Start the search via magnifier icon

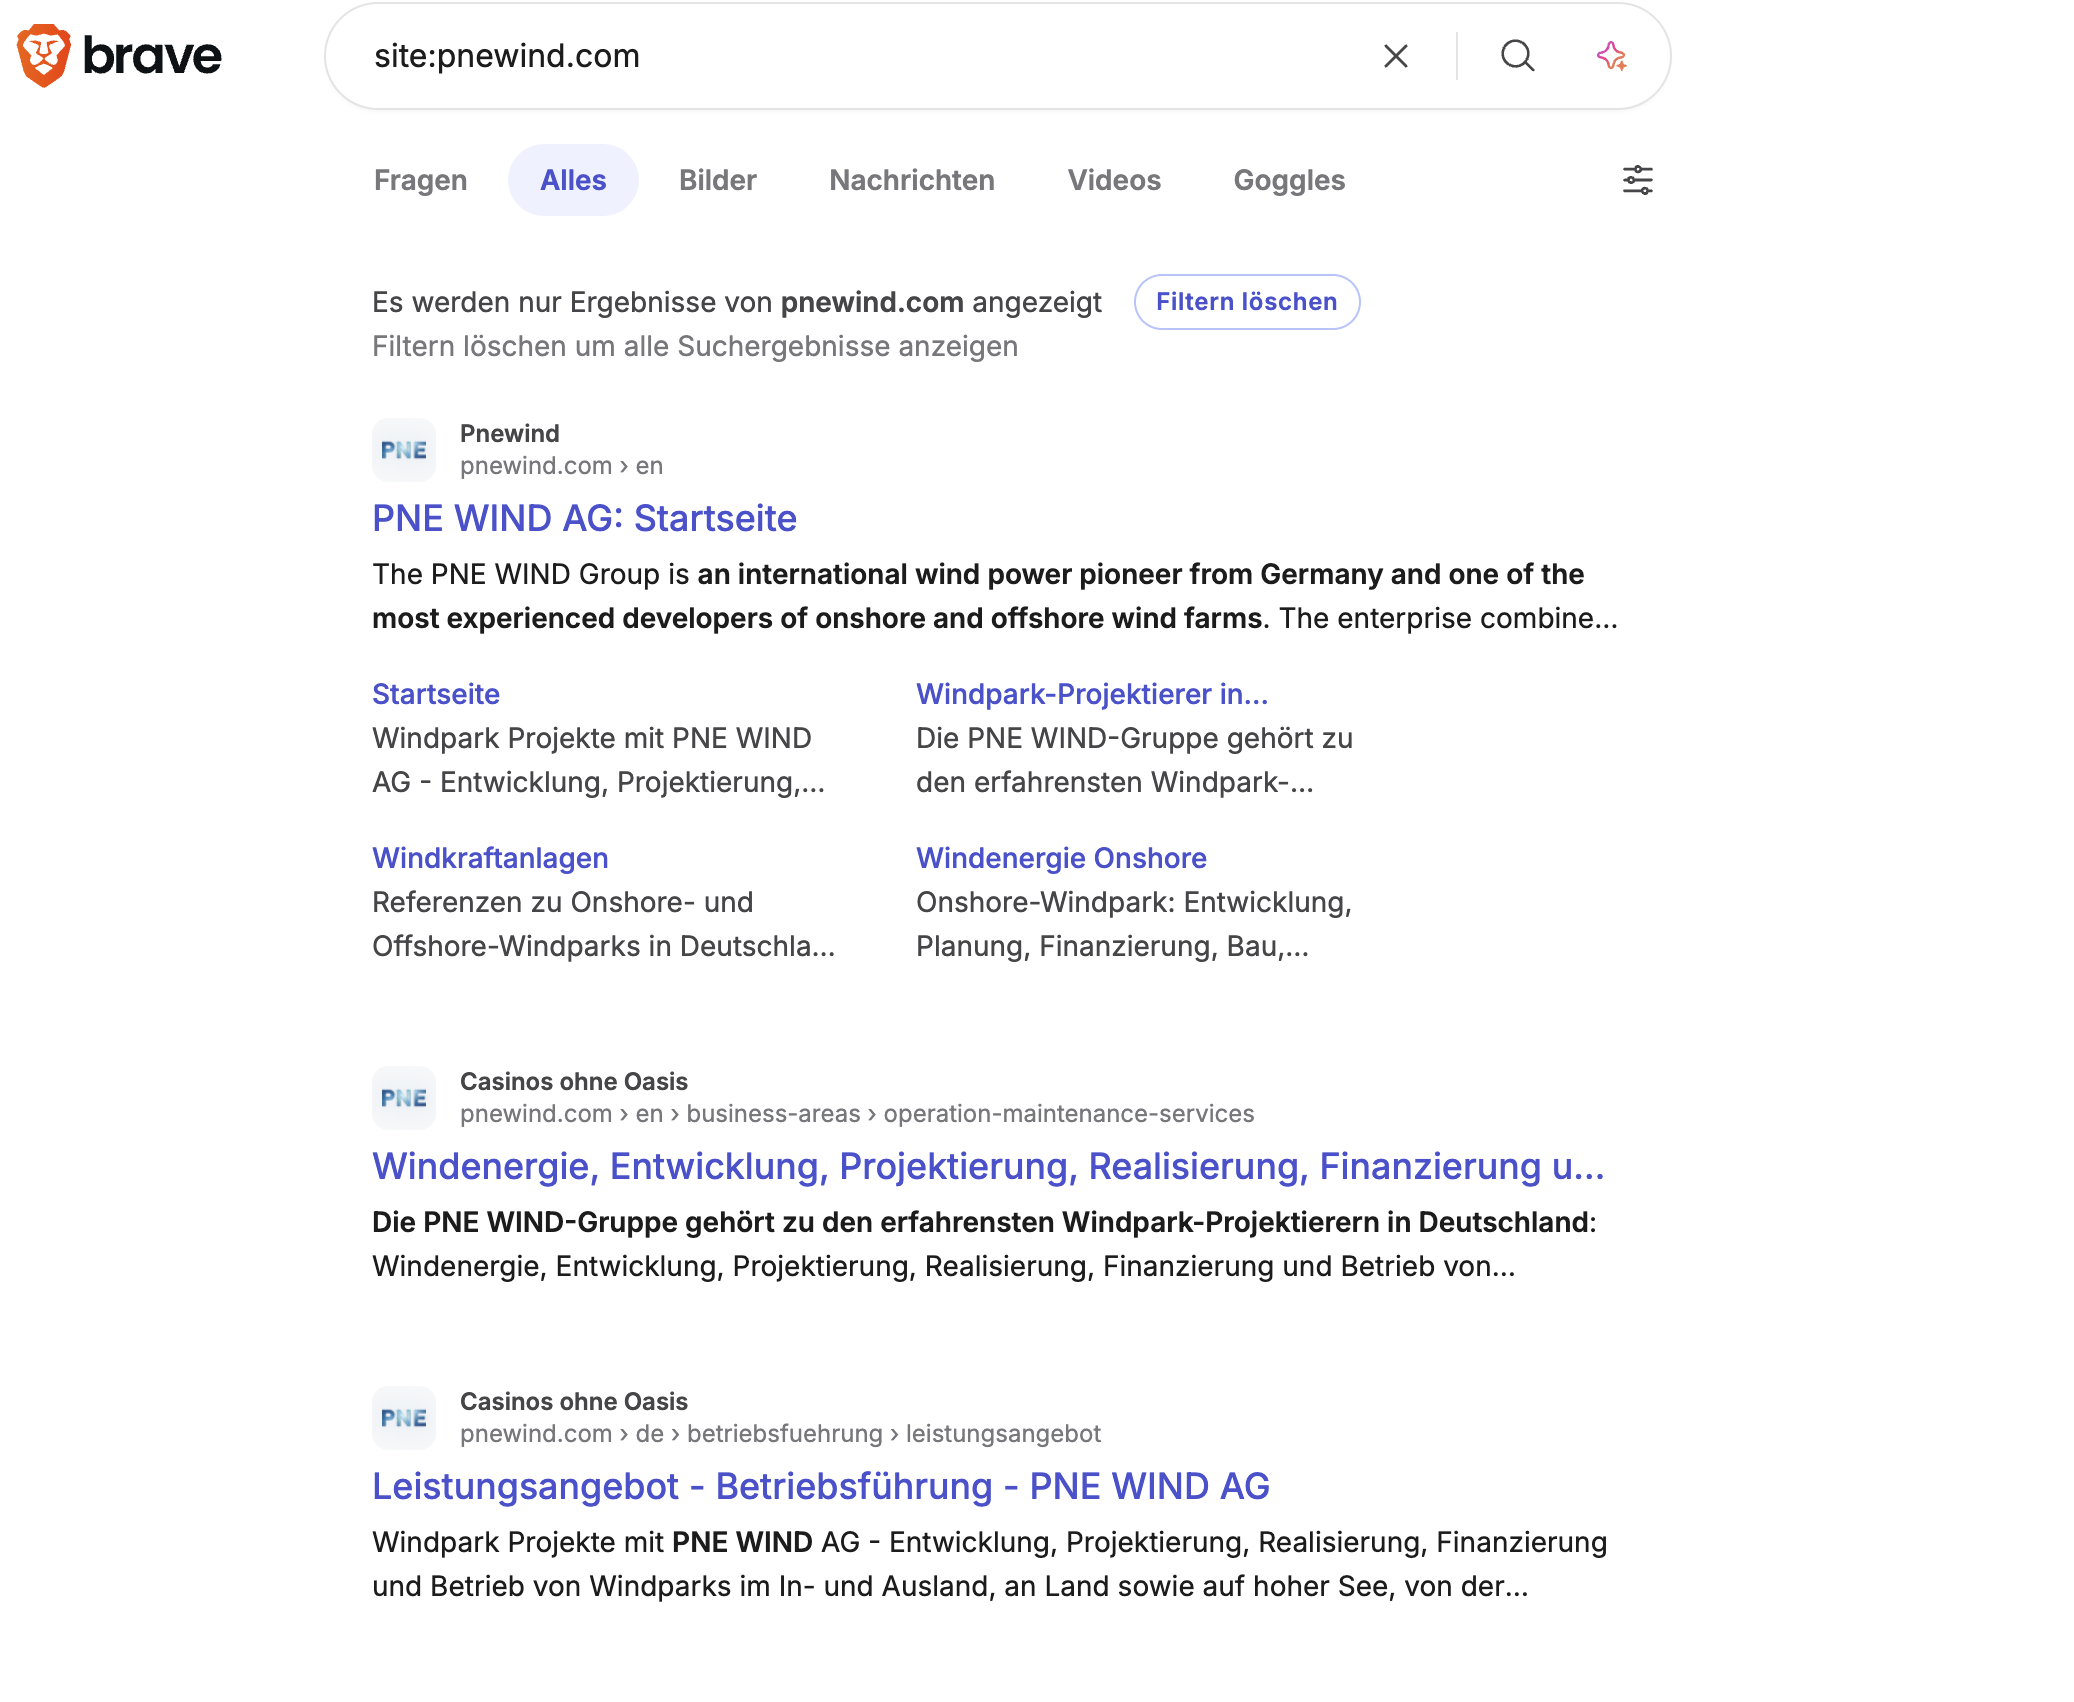[x=1517, y=56]
